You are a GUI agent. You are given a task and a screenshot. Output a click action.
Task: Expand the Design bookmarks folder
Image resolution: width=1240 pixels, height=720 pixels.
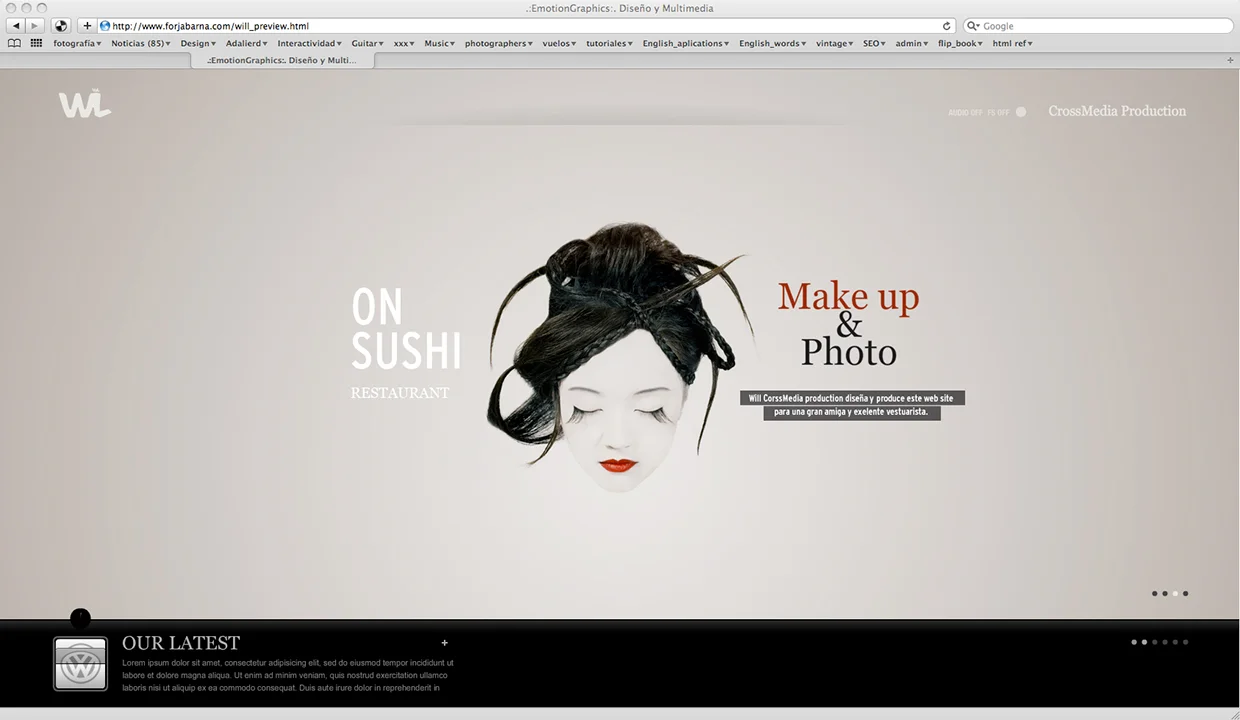click(x=198, y=43)
